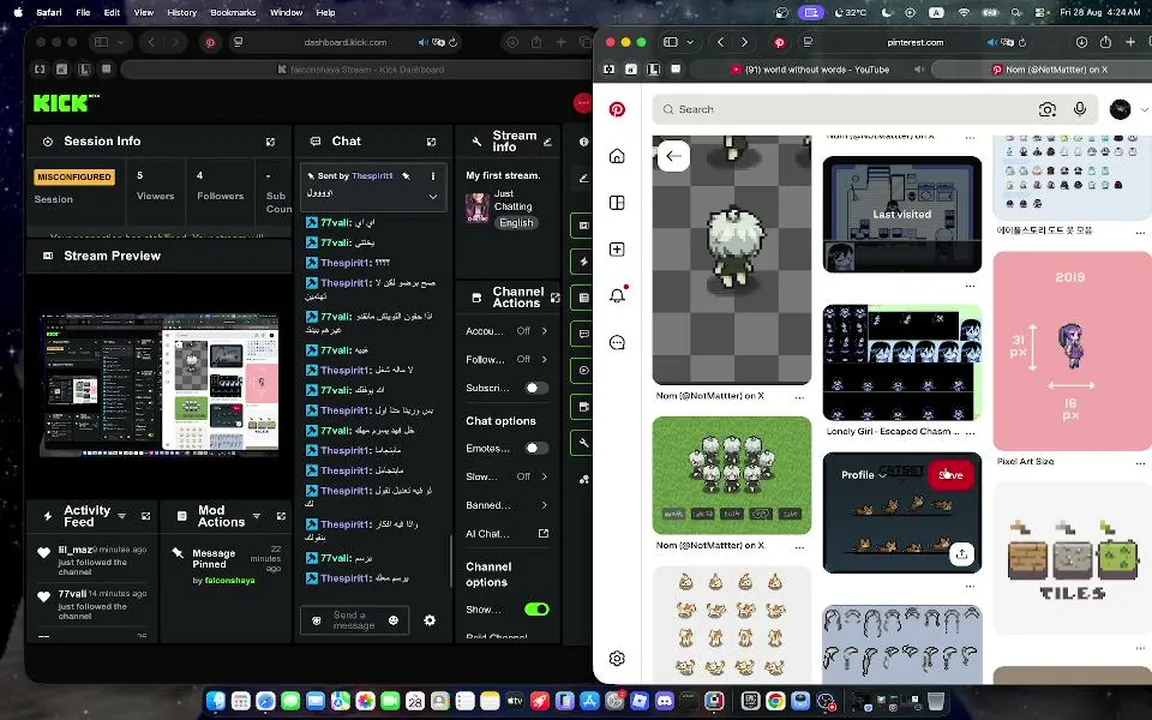The width and height of the screenshot is (1152, 720).
Task: Toggle Subscribers-only chat switch
Action: pos(536,388)
